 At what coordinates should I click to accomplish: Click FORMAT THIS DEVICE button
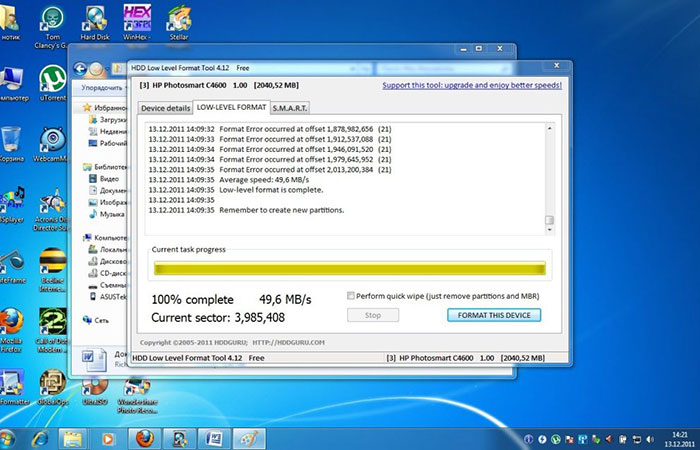tap(494, 315)
